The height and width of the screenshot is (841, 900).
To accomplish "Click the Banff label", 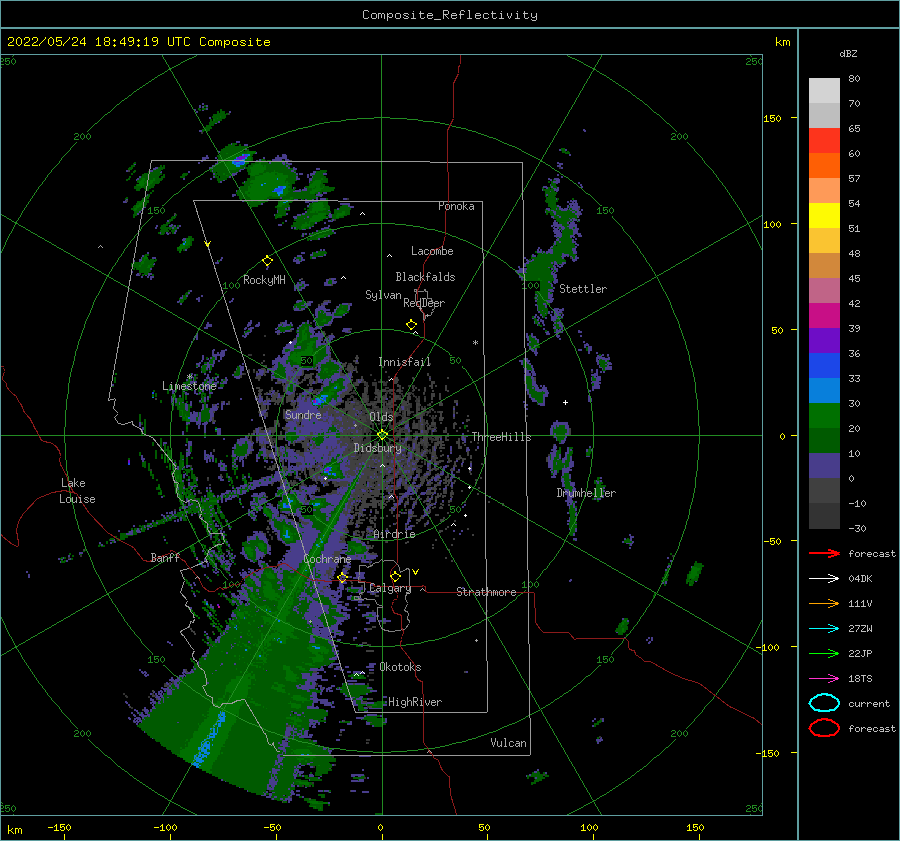I will 165,557.
